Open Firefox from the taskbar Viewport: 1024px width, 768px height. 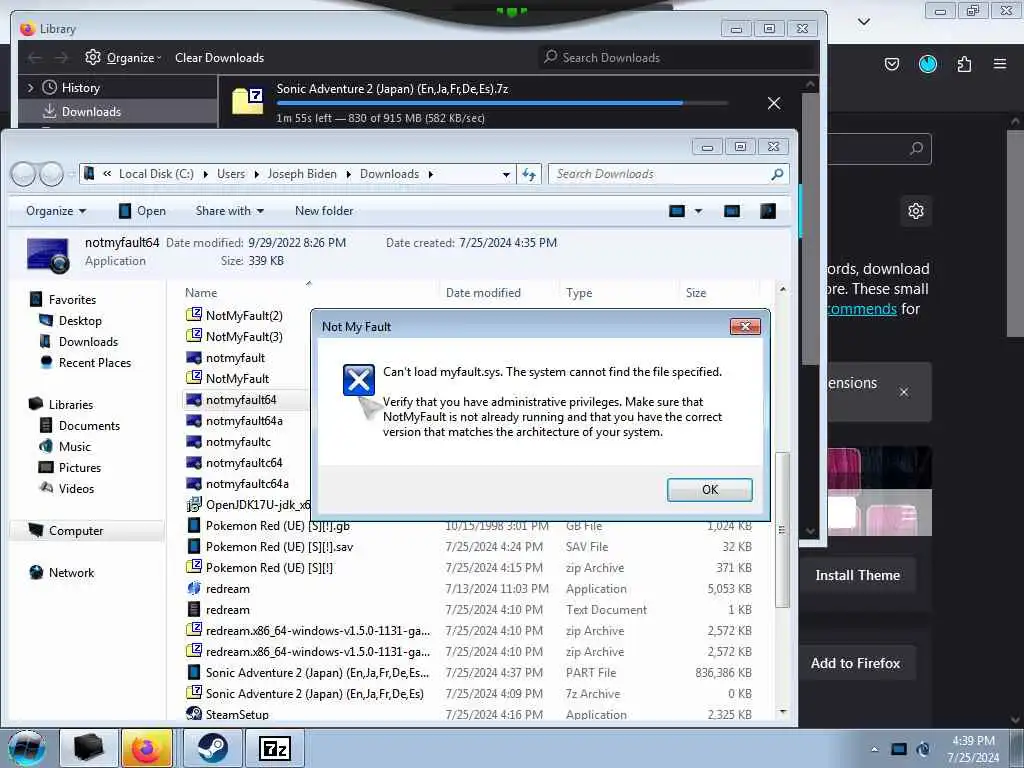pyautogui.click(x=147, y=748)
